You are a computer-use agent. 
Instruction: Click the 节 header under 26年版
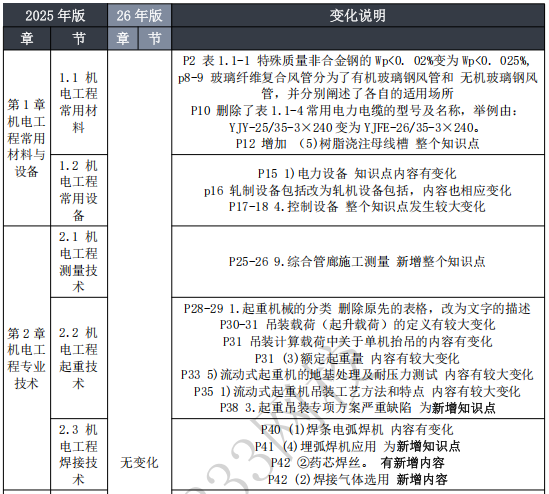[x=155, y=39]
